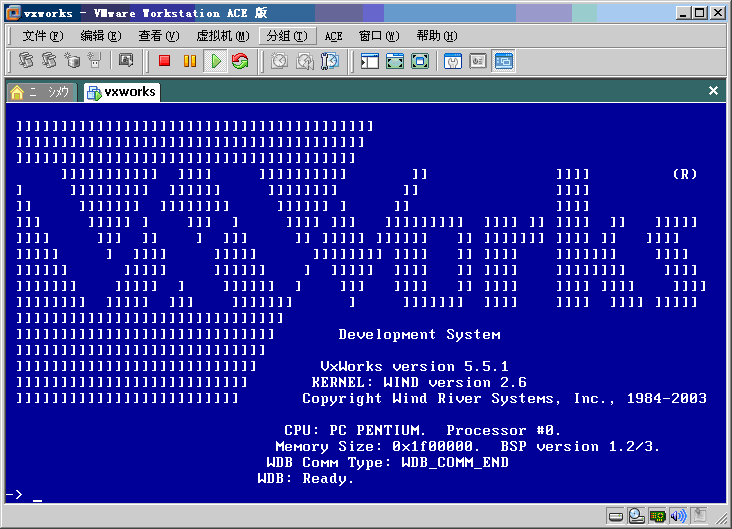Open the Snapshot Manager wrench-clock icon
Screen dimensions: 732x529
coord(330,61)
